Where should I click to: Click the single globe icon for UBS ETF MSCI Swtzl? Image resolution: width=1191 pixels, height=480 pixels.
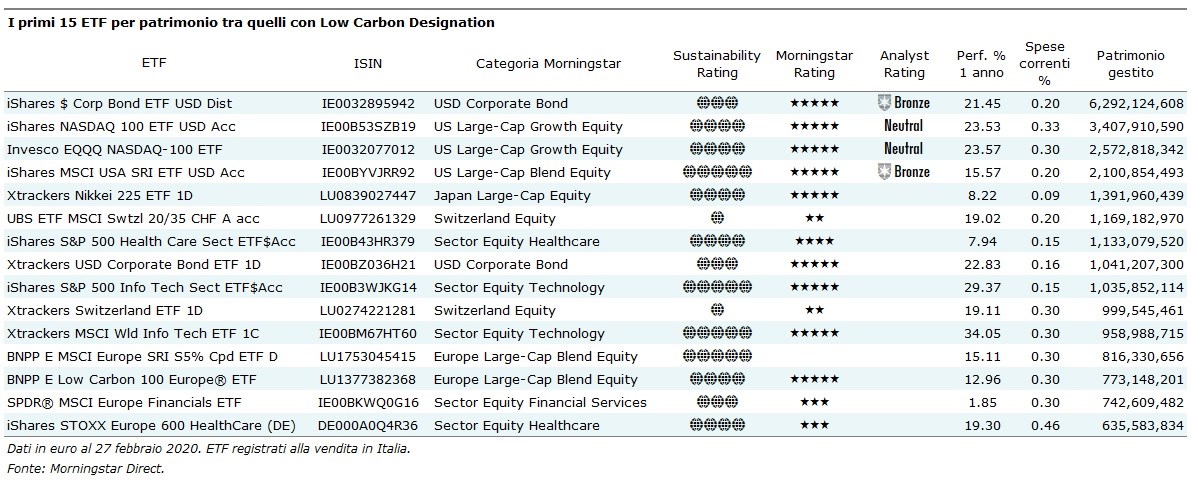tap(716, 218)
